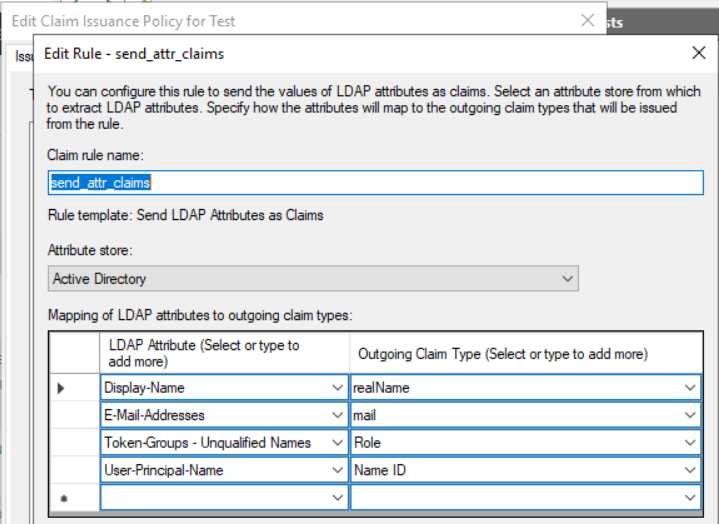Expand the mail outgoing claim type dropdown
This screenshot has height=524, width=719.
[690, 414]
